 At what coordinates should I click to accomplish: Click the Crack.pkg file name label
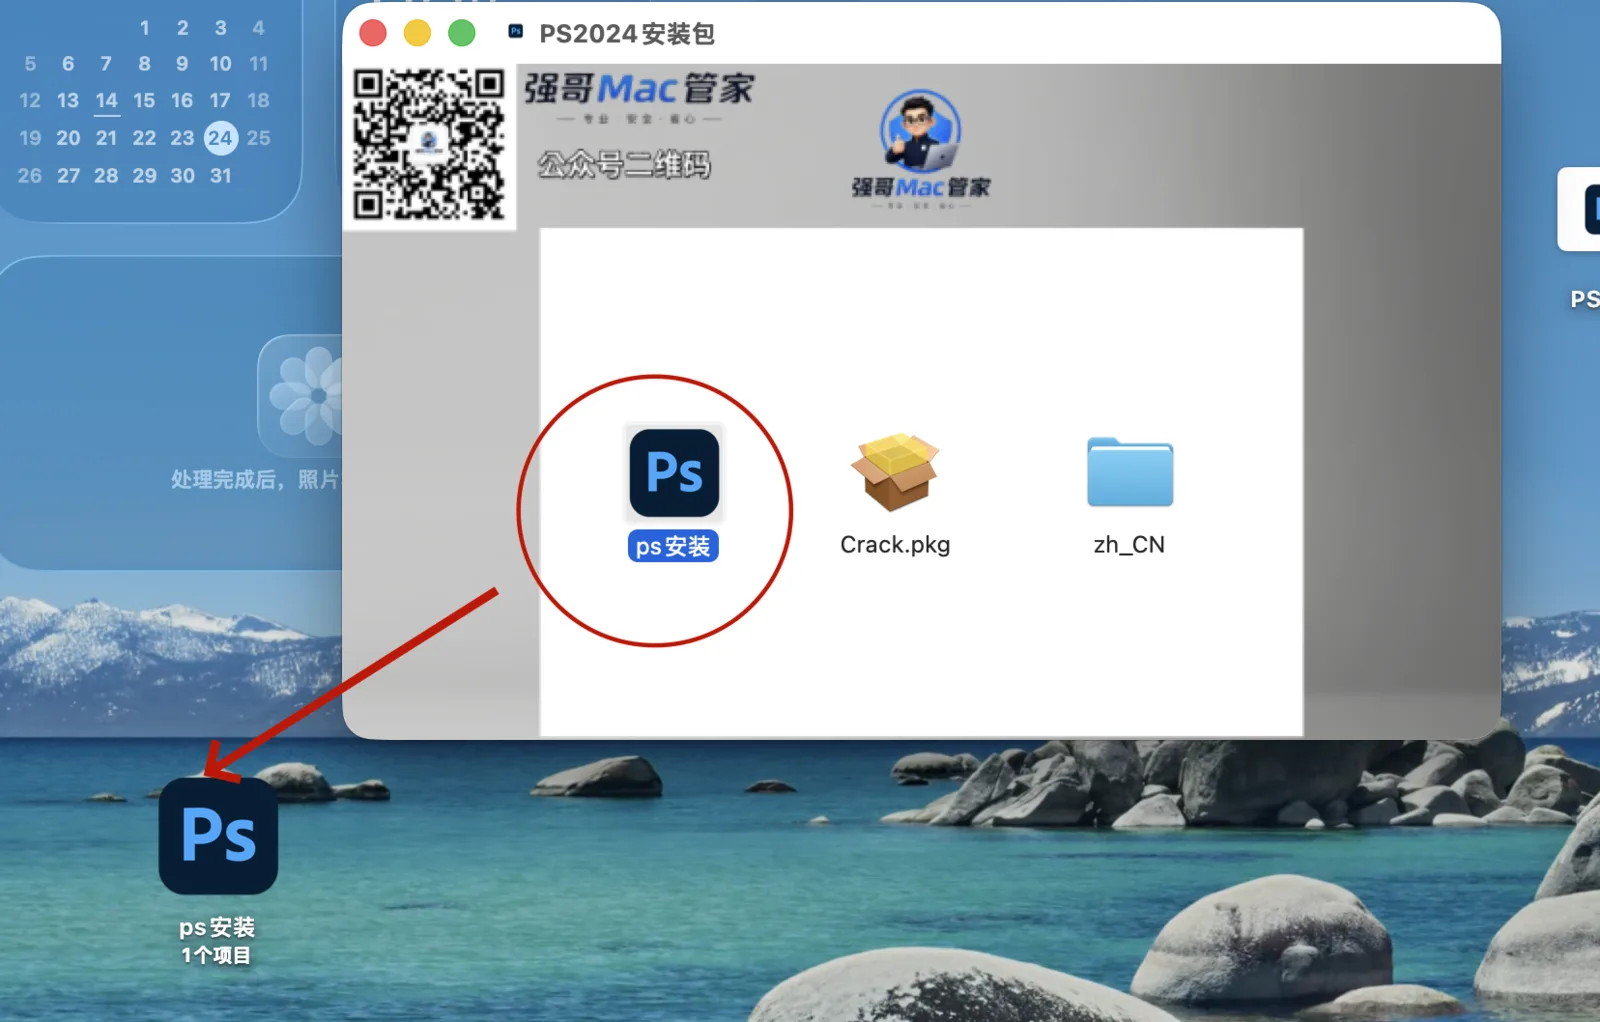[895, 545]
